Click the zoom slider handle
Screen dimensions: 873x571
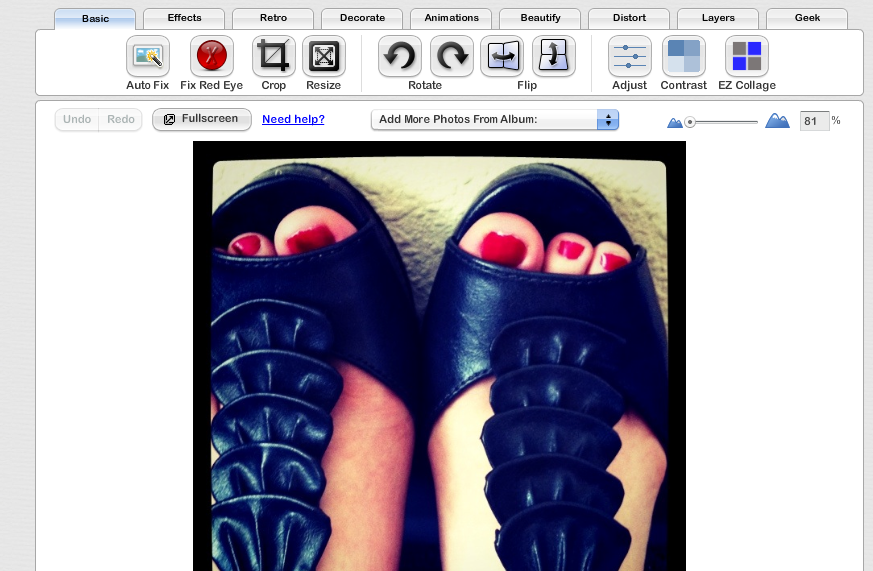point(690,122)
